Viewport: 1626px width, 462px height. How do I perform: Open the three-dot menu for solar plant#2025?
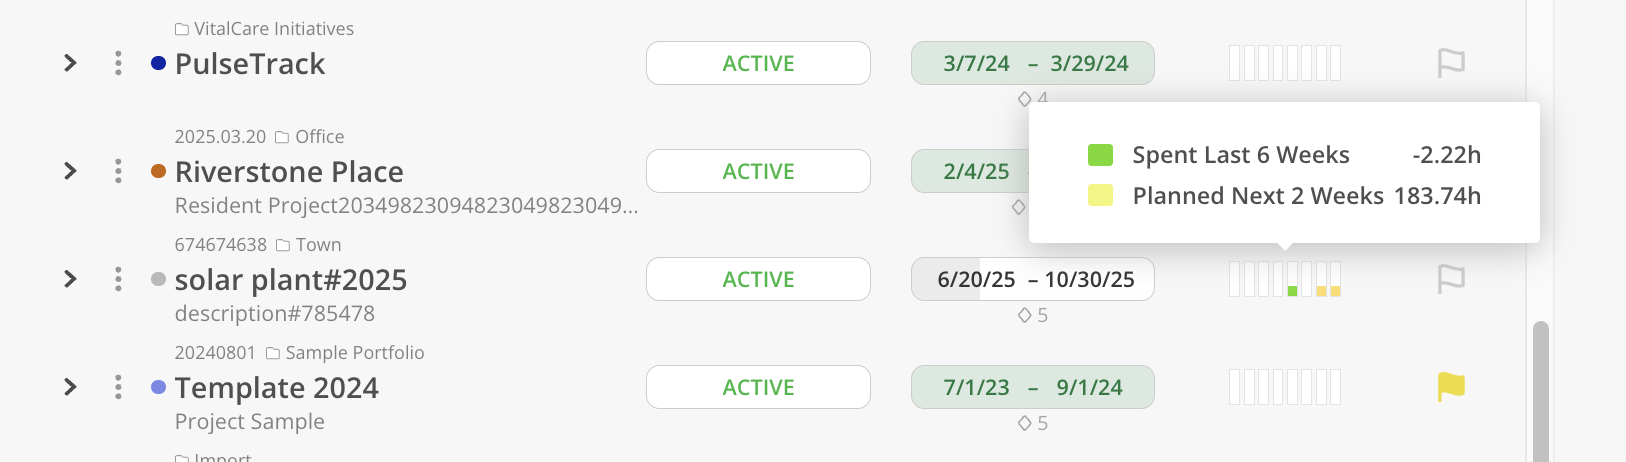coord(118,279)
